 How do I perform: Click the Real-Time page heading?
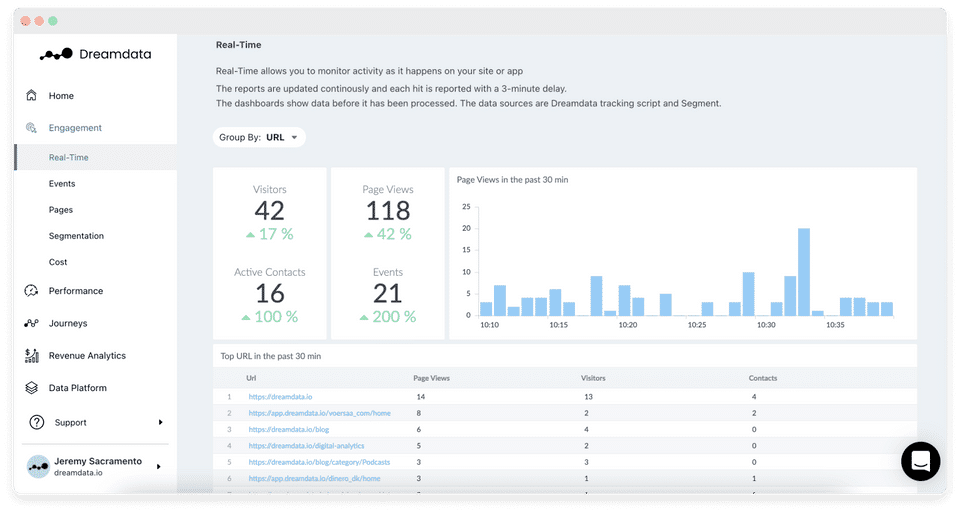(238, 45)
